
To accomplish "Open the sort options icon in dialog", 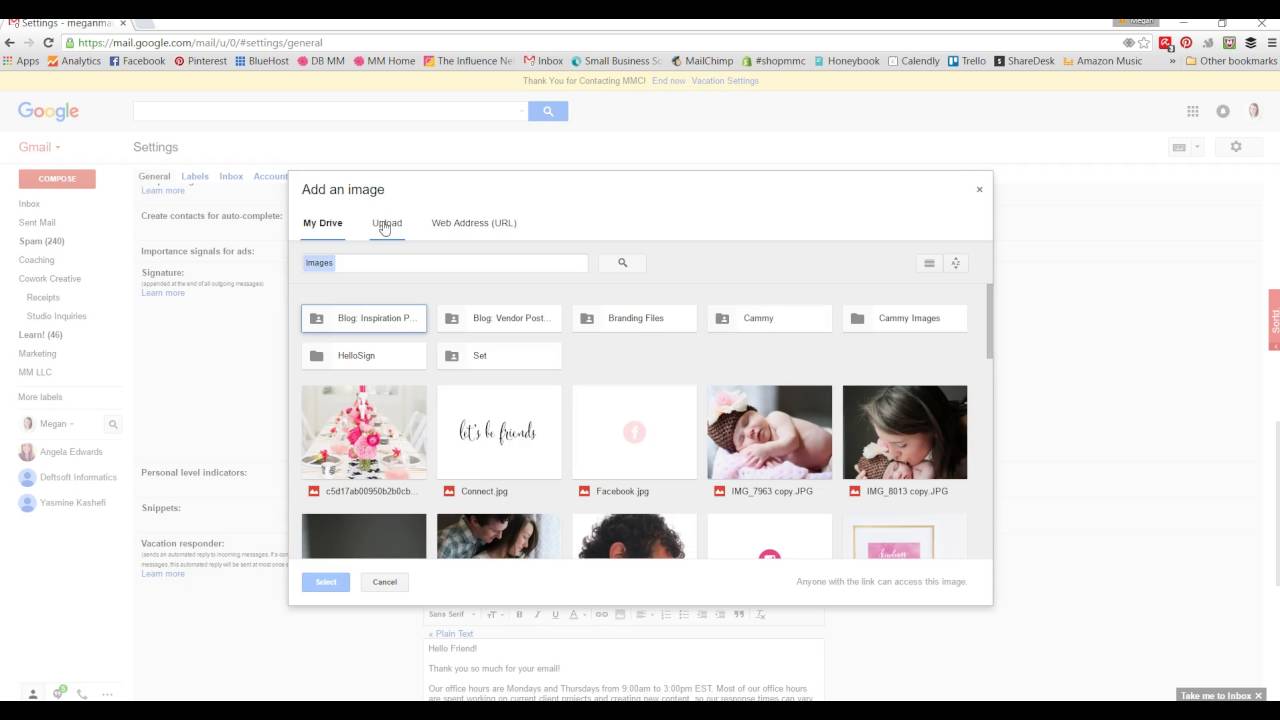I will coord(956,263).
